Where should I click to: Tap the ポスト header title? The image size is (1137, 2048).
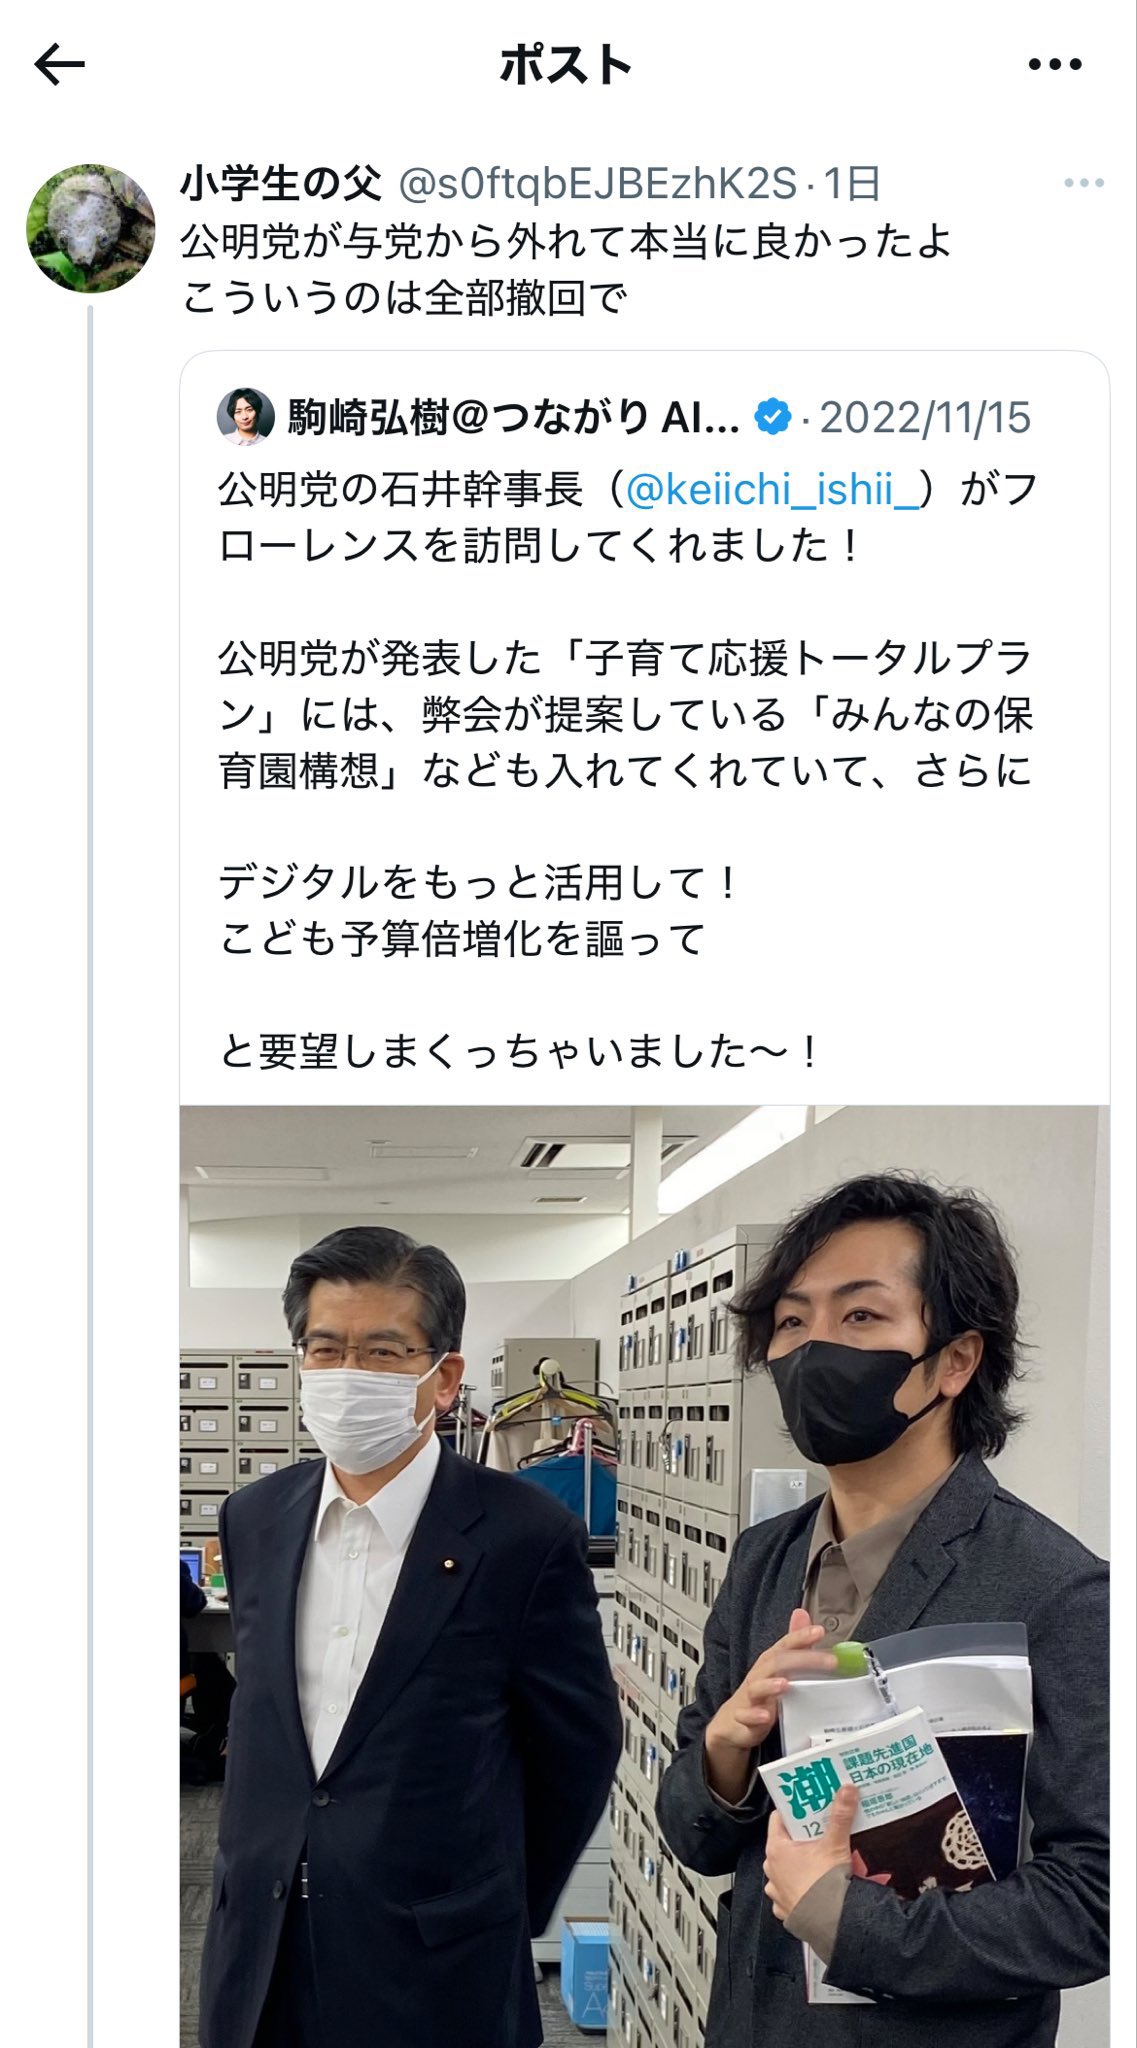pos(566,66)
